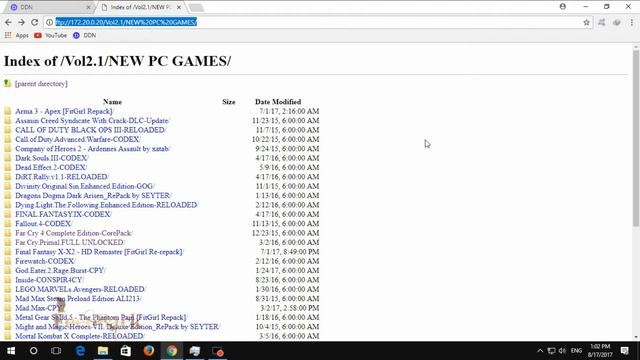Click folder icon beside Firewatch-CODEX

(x=8, y=261)
